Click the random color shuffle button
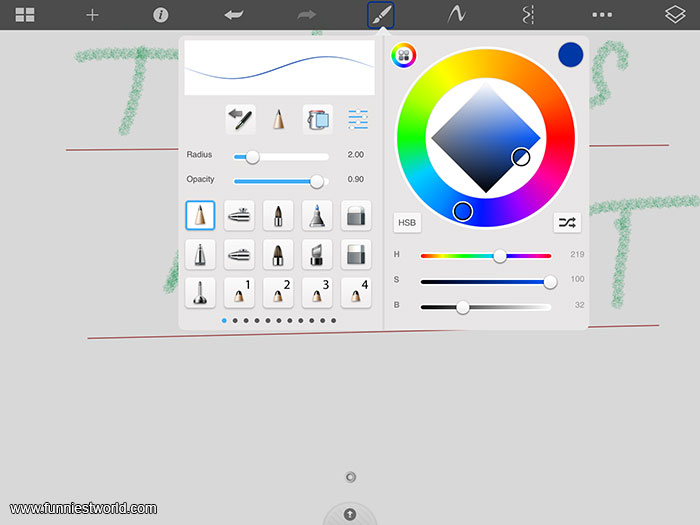700x525 pixels. coord(567,222)
